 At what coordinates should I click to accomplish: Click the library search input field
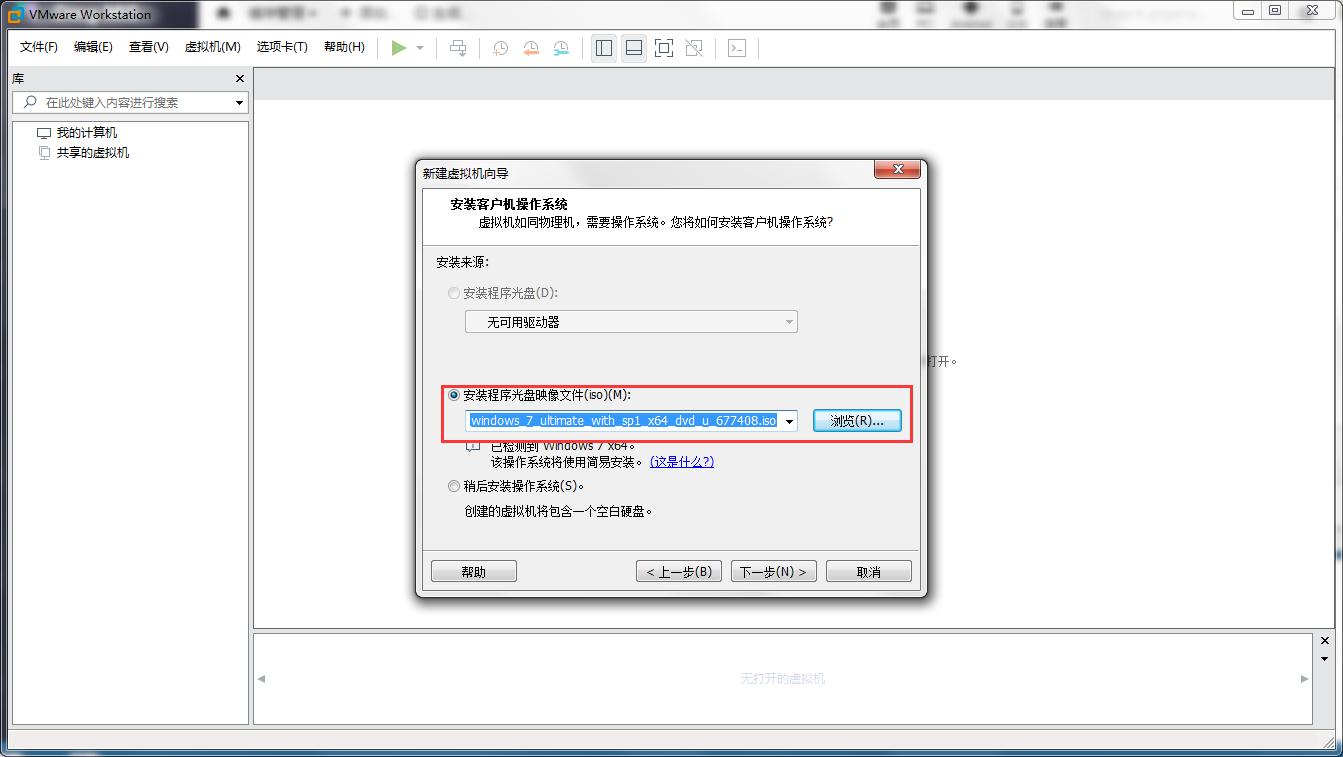130,102
